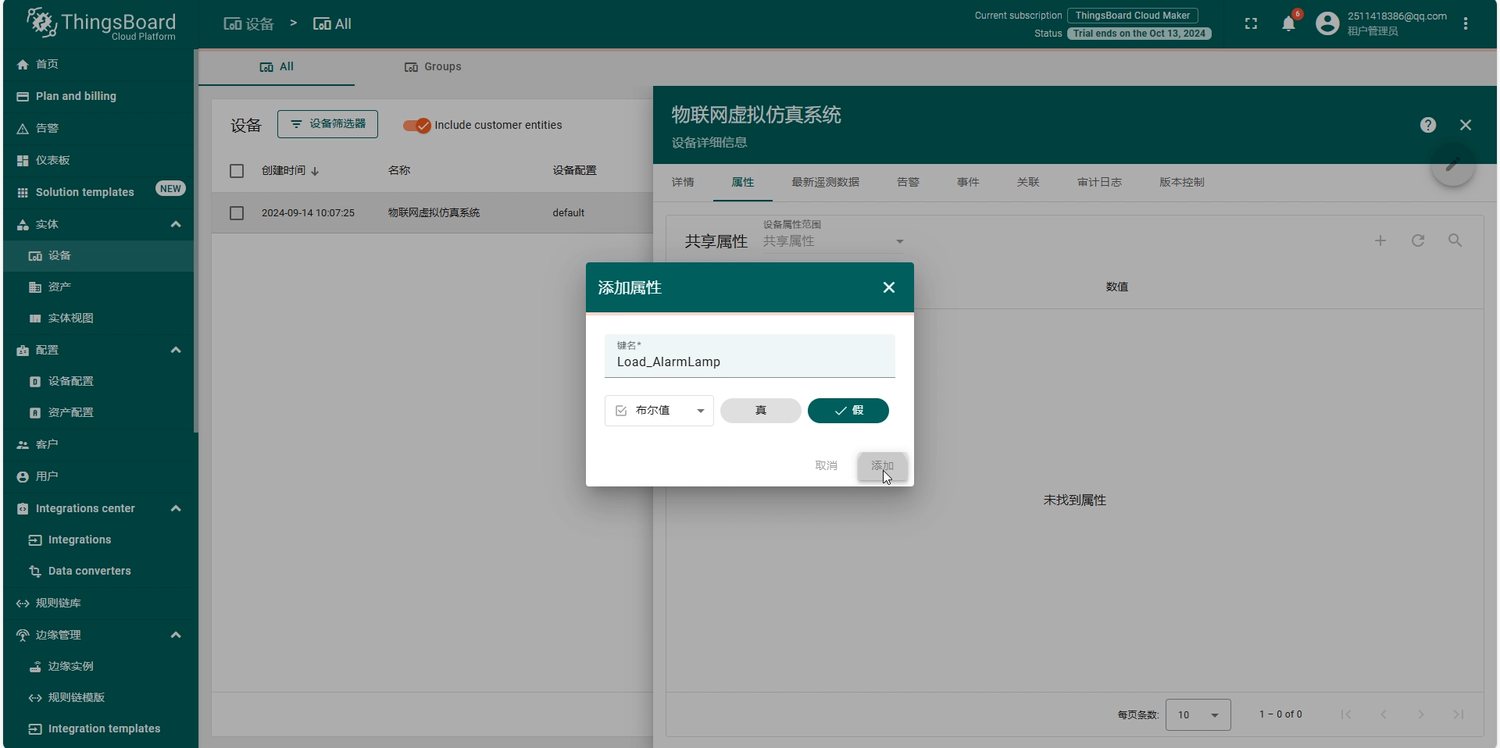Toggle Include customer entities switch
The height and width of the screenshot is (748, 1500).
pos(416,125)
